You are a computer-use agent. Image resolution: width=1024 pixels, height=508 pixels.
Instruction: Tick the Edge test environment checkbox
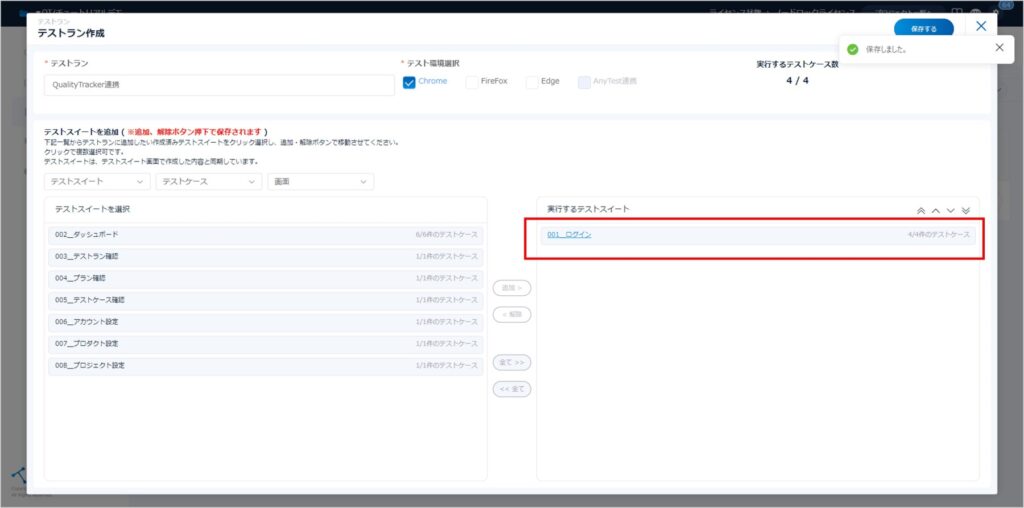point(532,82)
